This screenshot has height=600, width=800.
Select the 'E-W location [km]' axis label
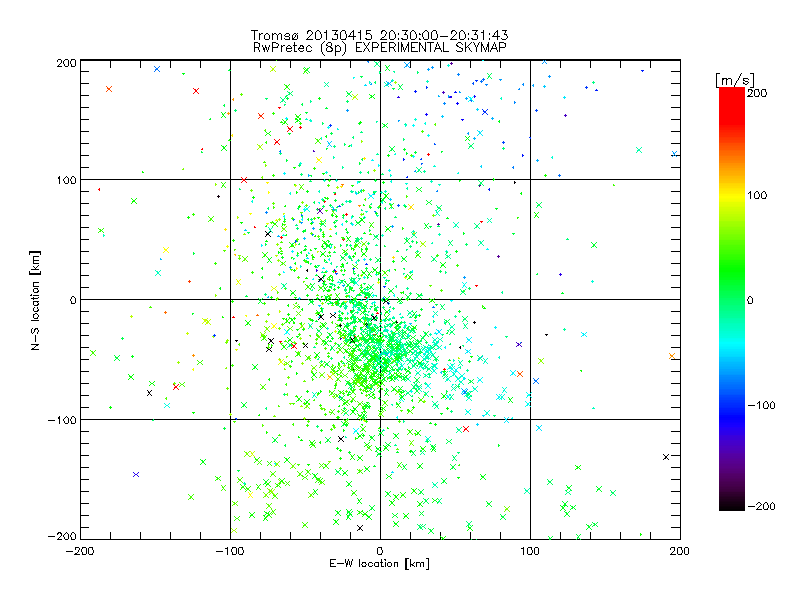tap(379, 564)
